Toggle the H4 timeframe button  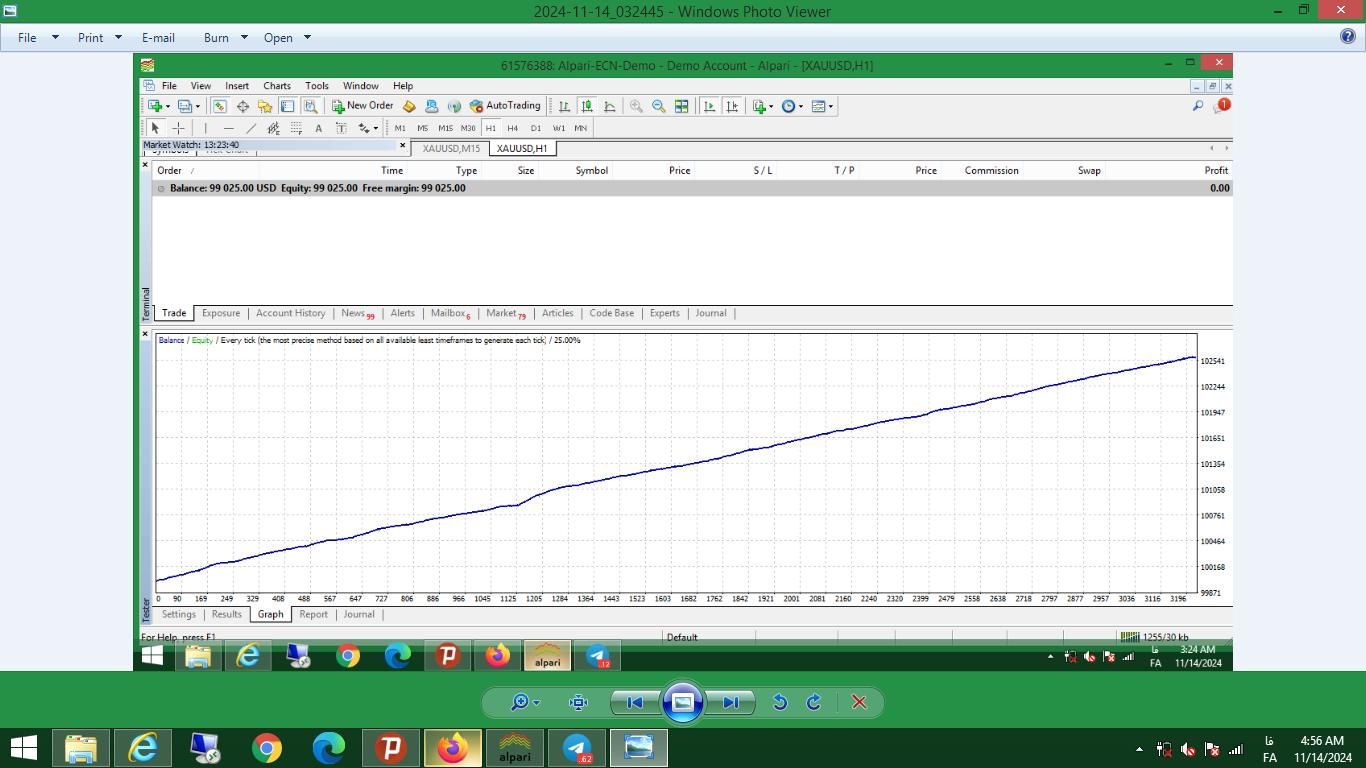click(x=513, y=128)
